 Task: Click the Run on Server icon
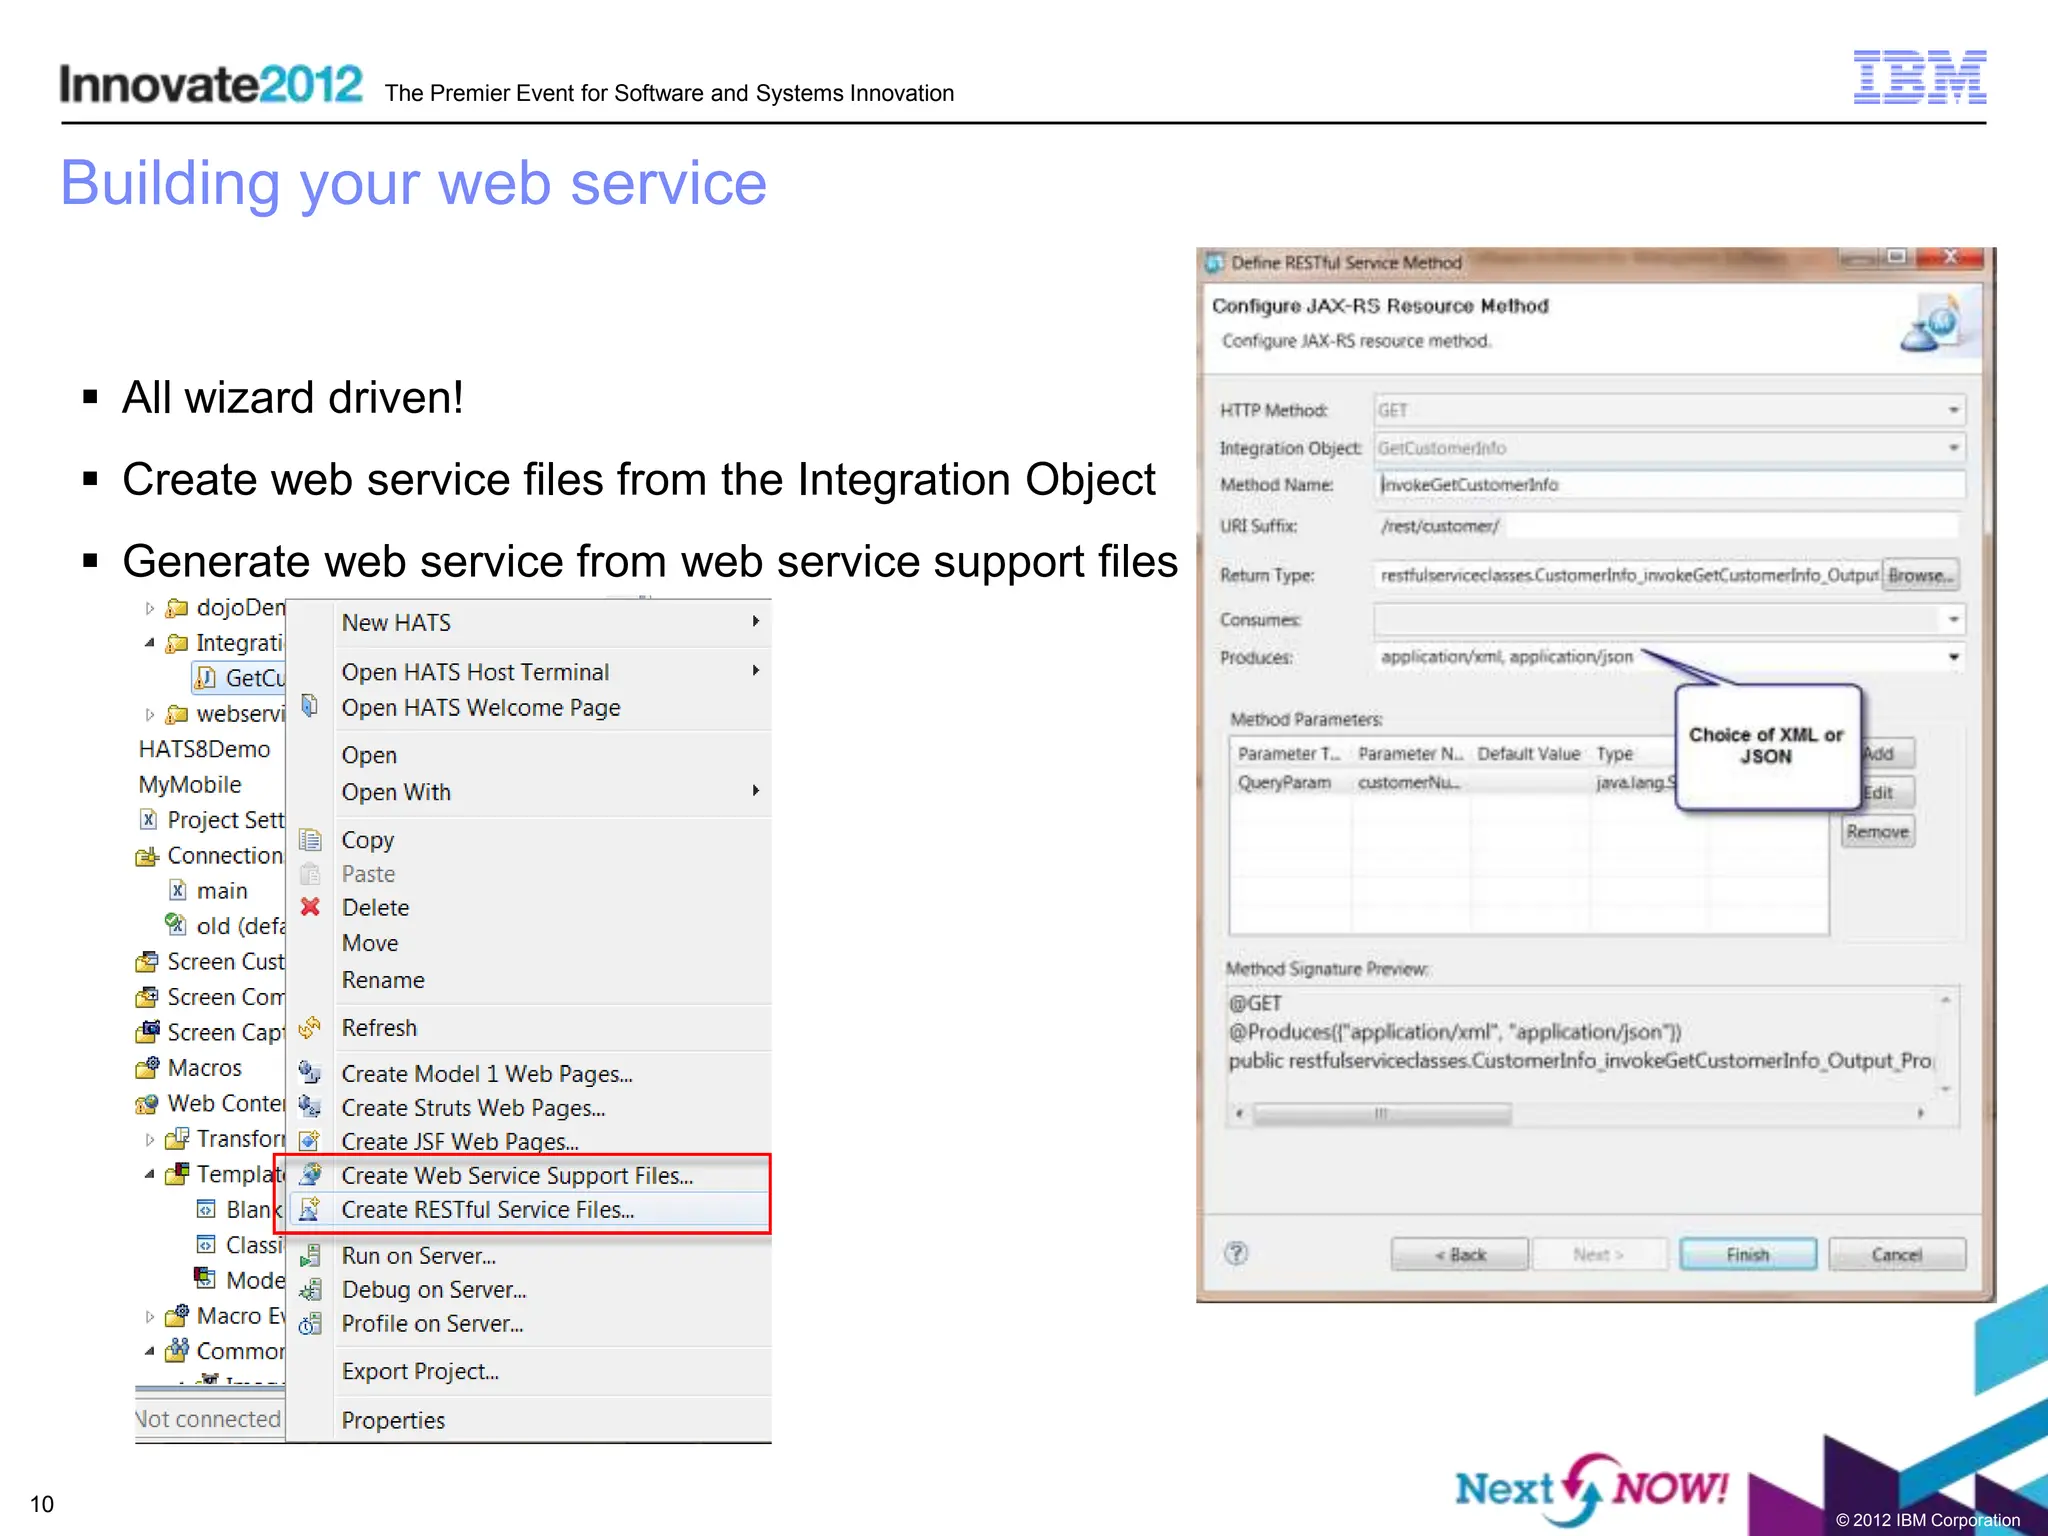pyautogui.click(x=310, y=1255)
